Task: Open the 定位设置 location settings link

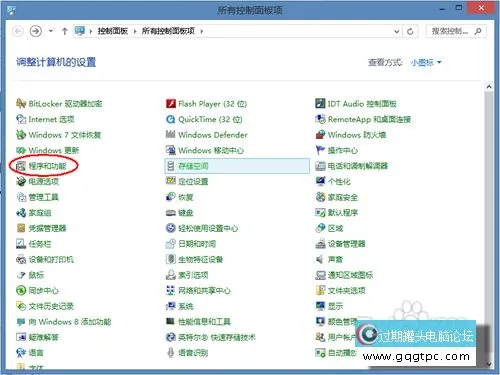Action: [x=193, y=181]
